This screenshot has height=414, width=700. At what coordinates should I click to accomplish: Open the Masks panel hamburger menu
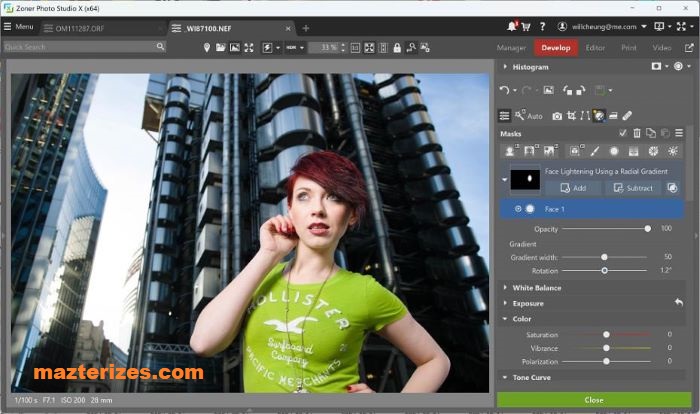(x=679, y=133)
